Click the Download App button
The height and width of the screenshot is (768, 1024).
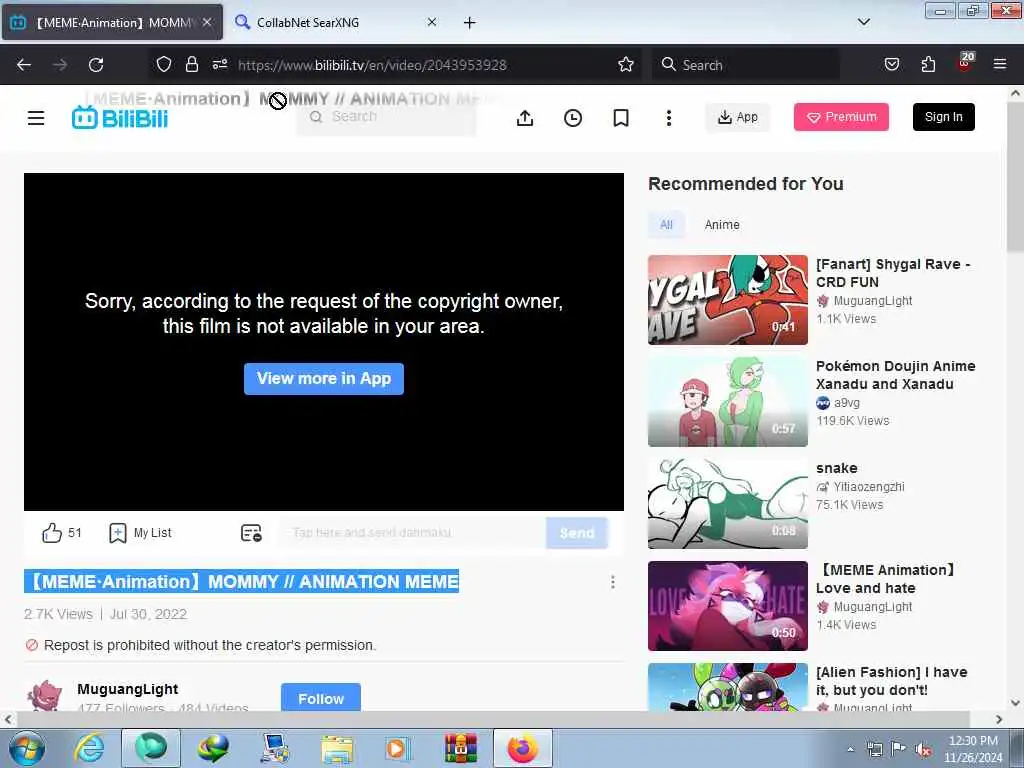(737, 117)
